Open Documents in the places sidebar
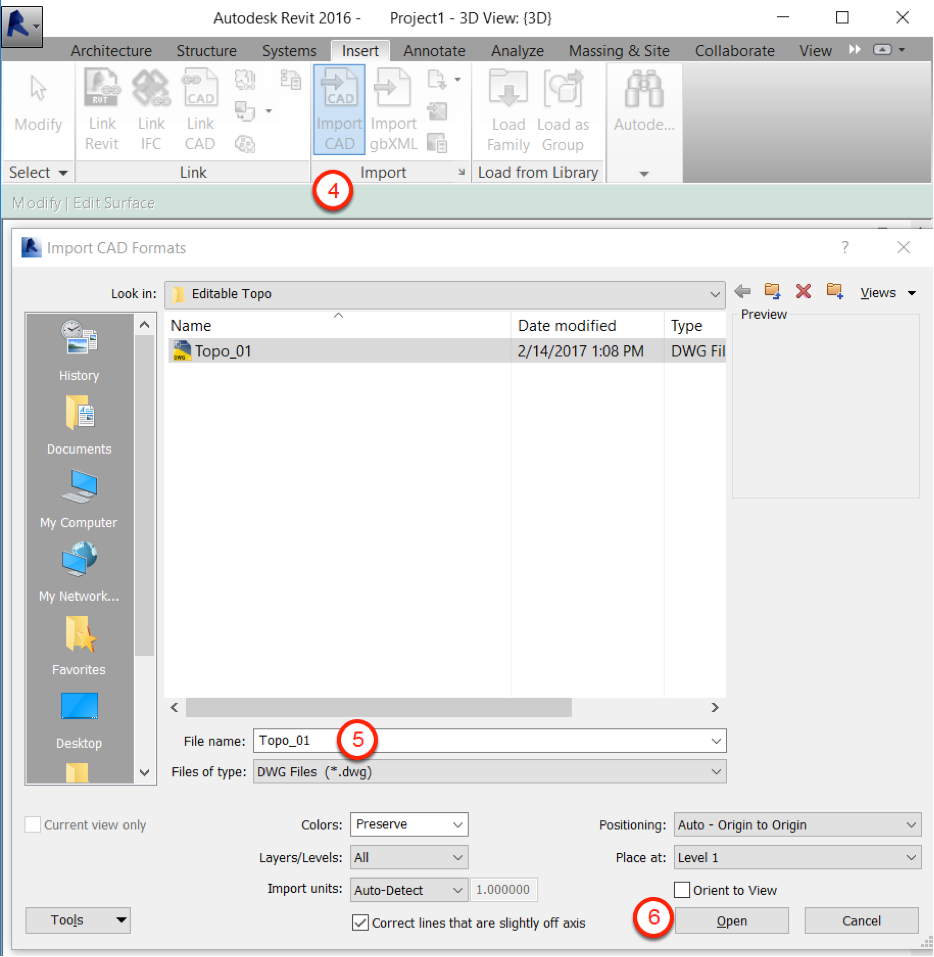Image resolution: width=934 pixels, height=957 pixels. [79, 425]
